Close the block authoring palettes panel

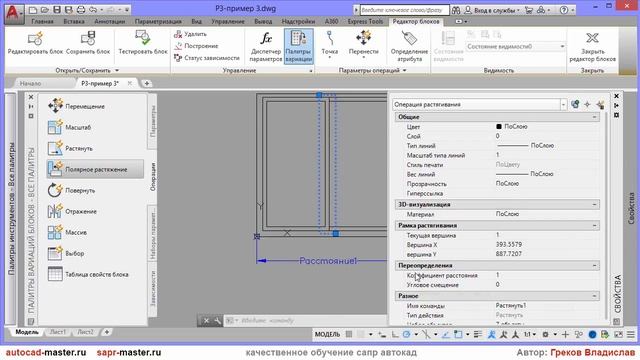pos(31,97)
